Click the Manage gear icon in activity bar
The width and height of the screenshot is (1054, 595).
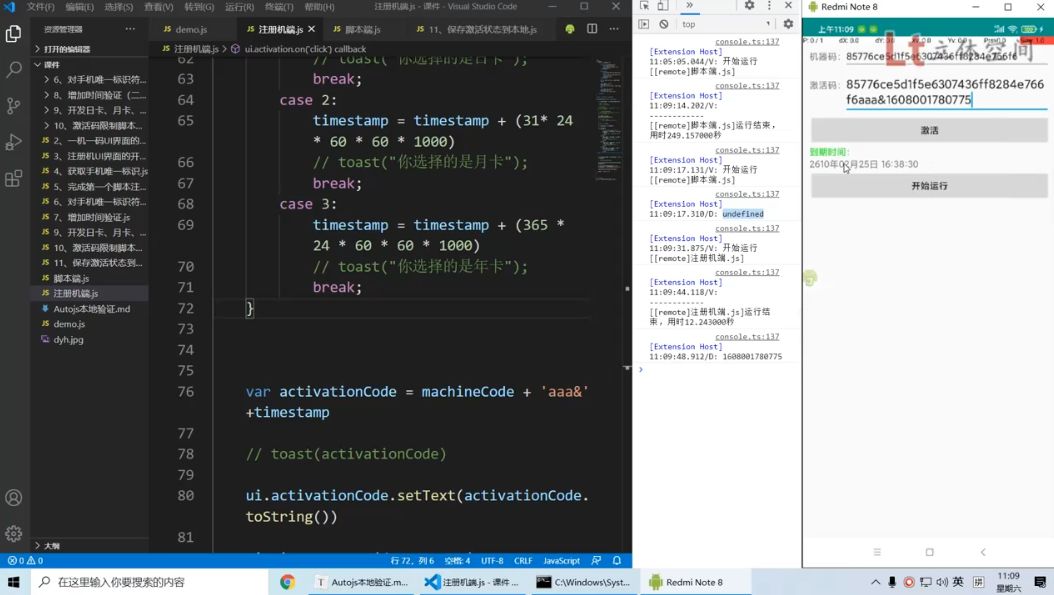(x=14, y=534)
